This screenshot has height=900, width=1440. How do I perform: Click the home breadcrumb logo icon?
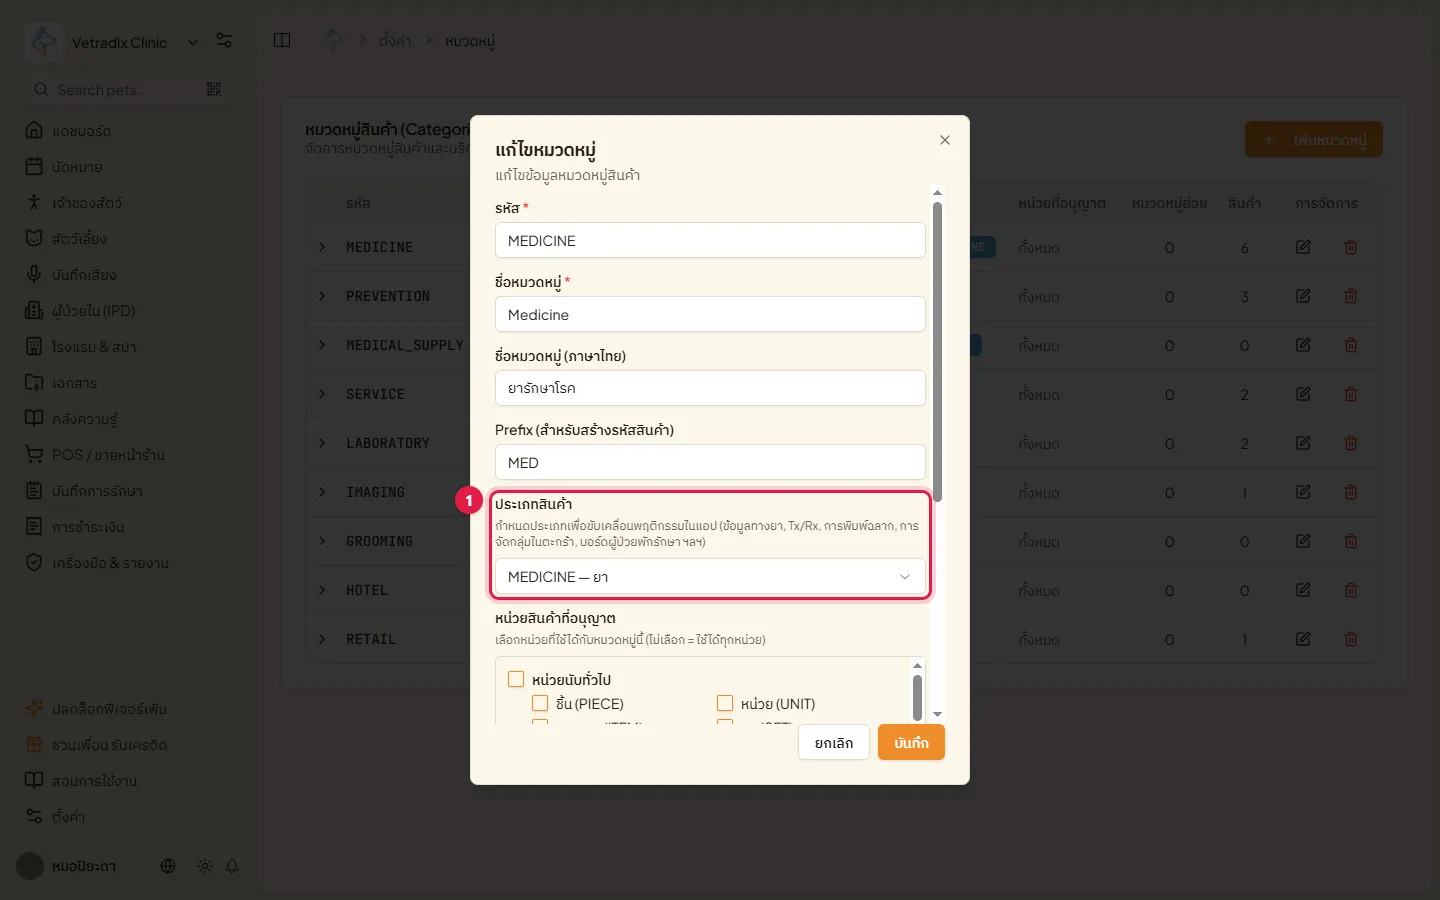(333, 40)
